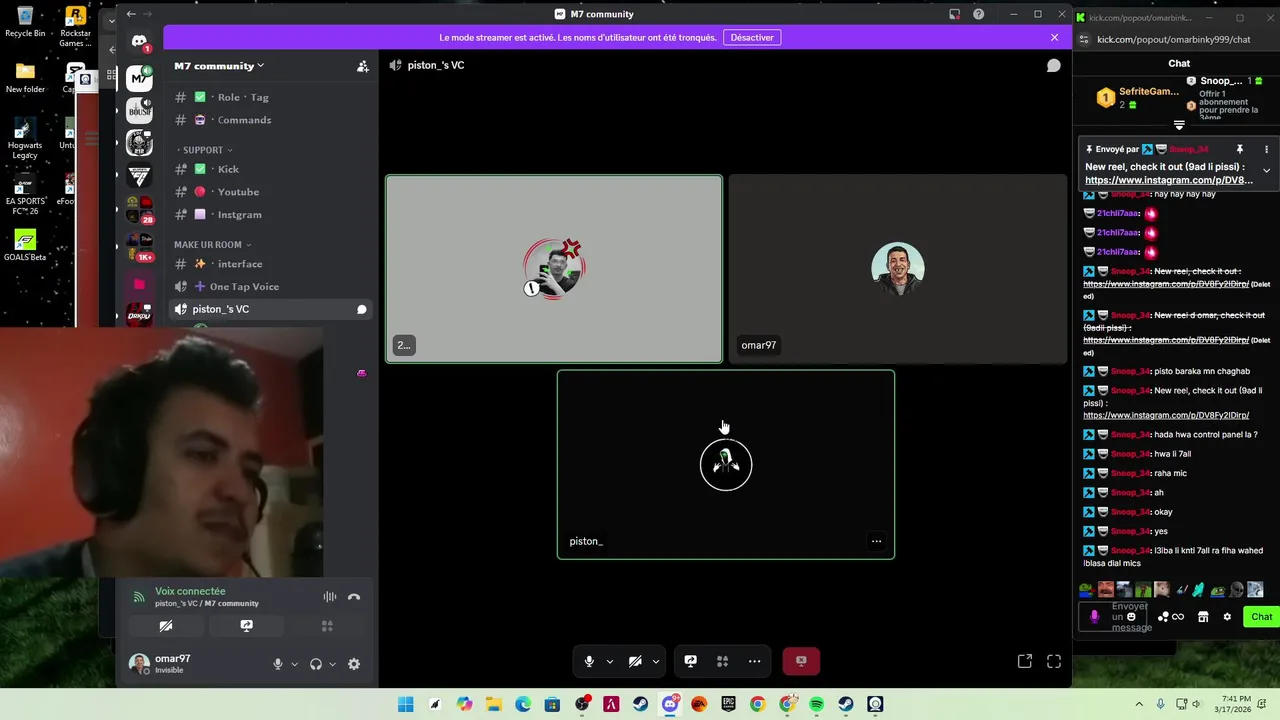Toggle noise suppression waveform icon in voice panel

click(x=329, y=597)
